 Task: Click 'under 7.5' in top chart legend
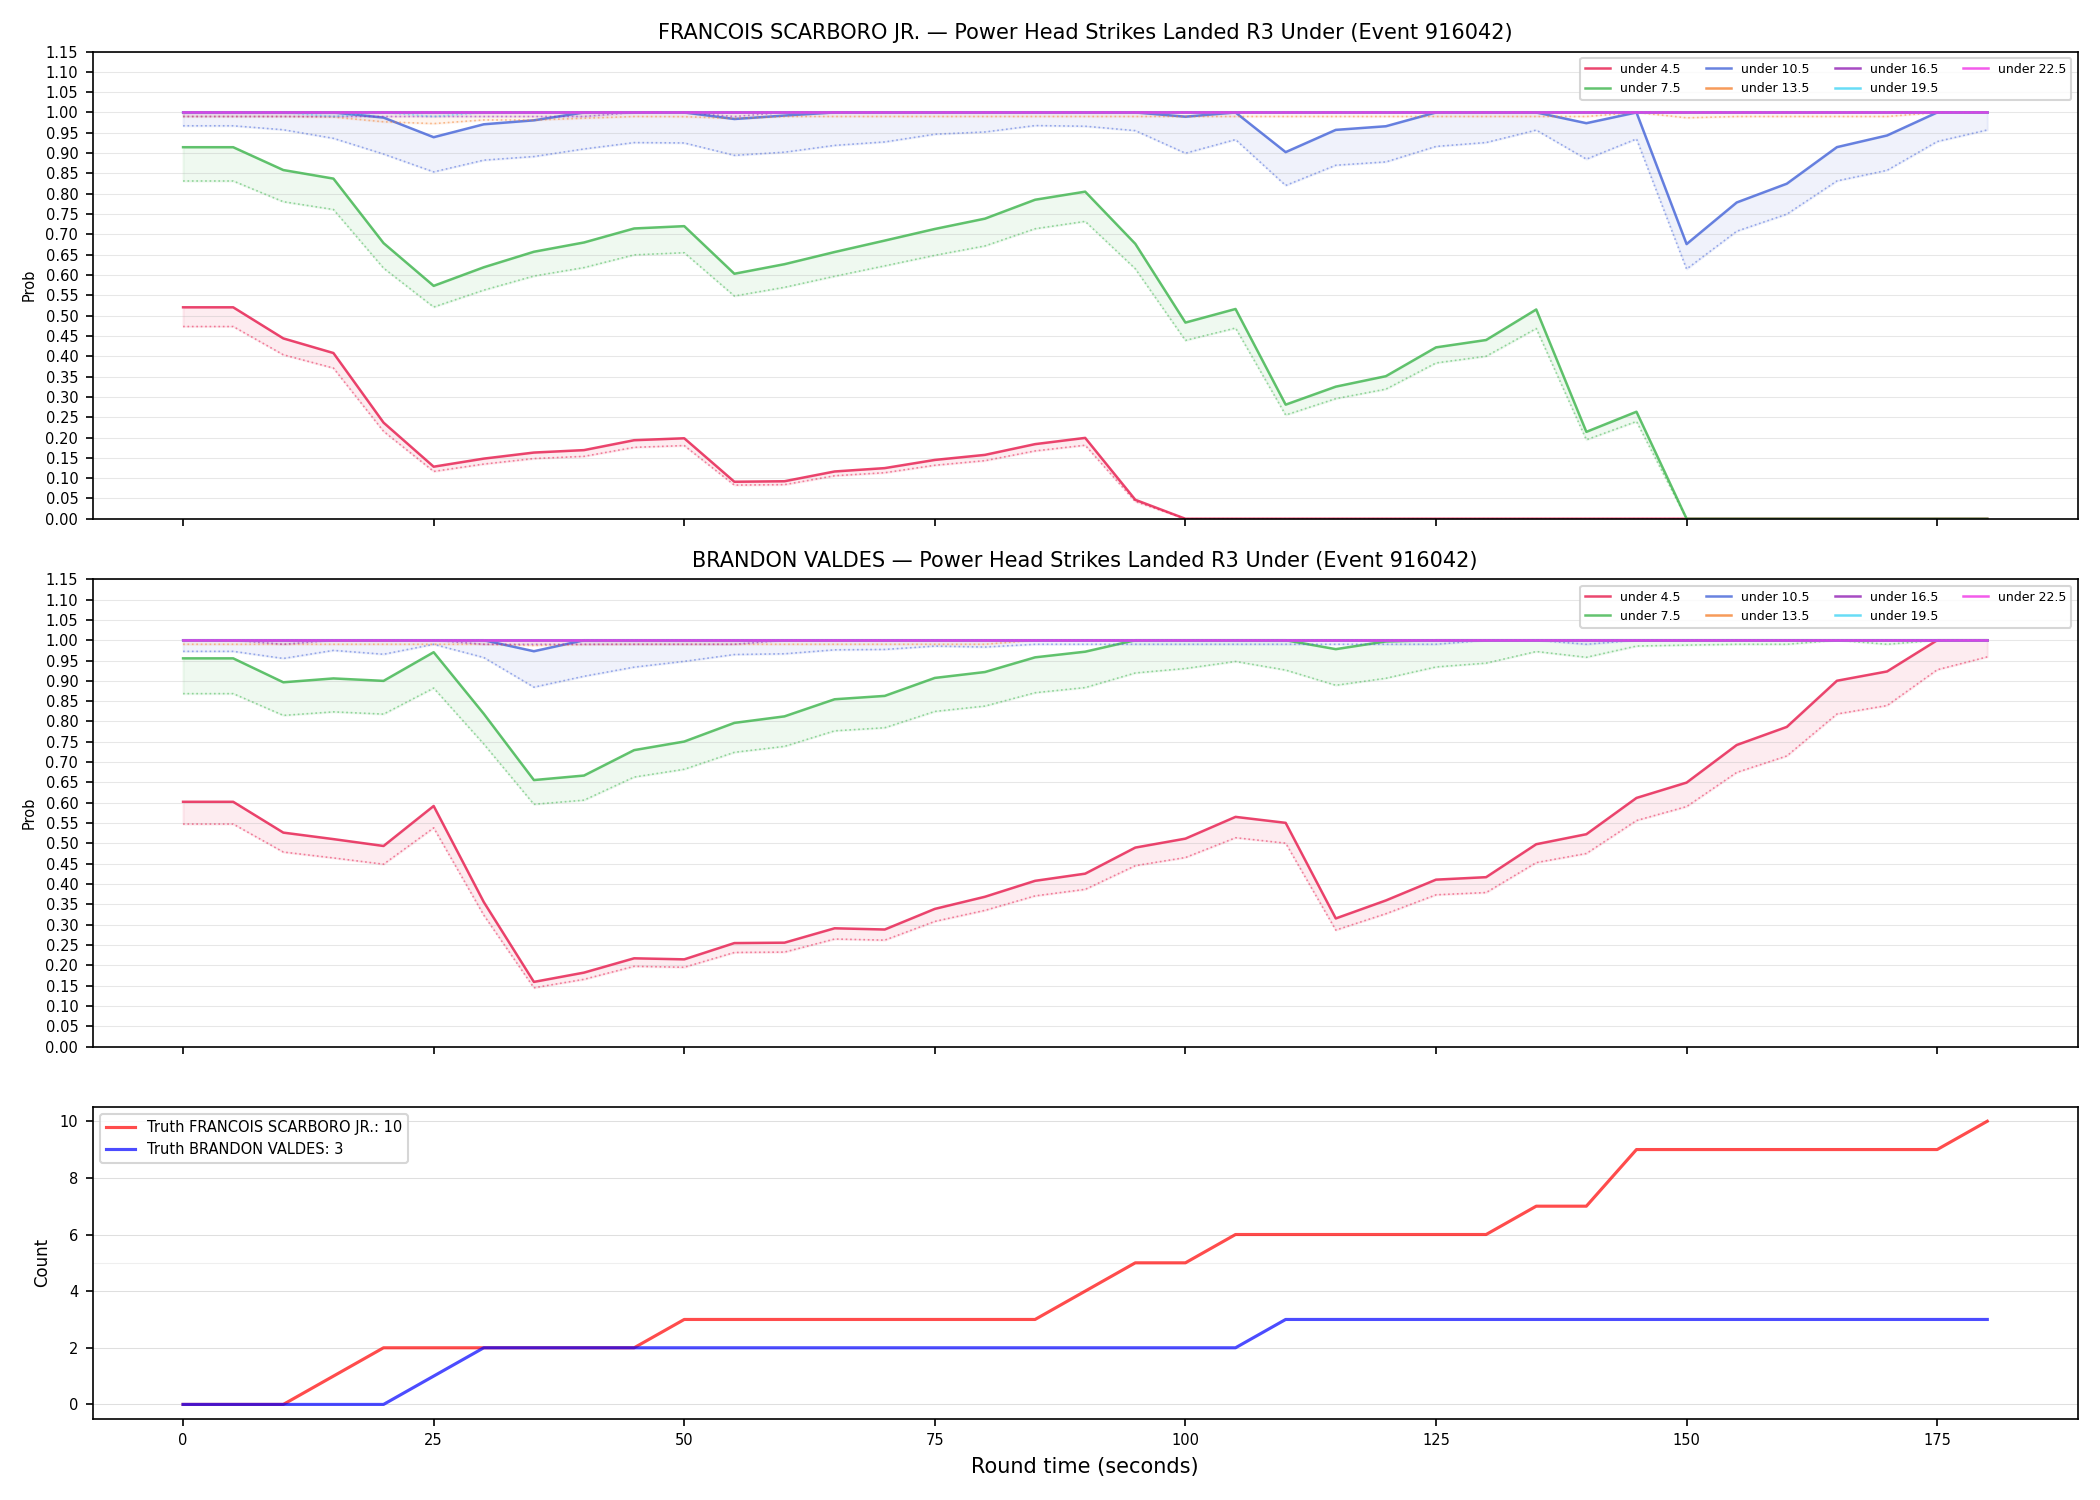coord(1650,88)
